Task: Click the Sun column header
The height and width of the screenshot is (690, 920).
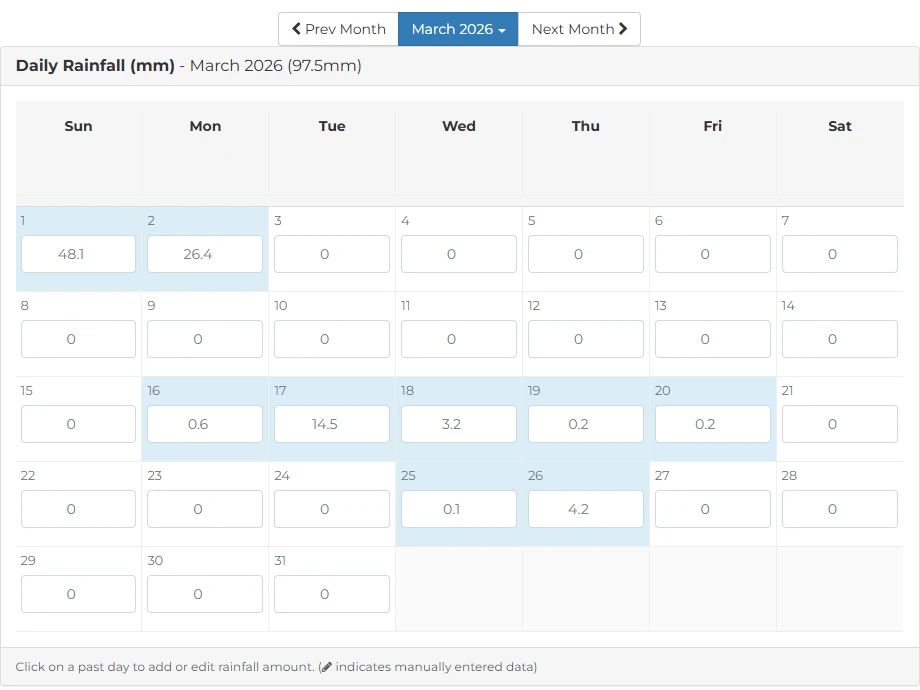Action: [x=79, y=126]
